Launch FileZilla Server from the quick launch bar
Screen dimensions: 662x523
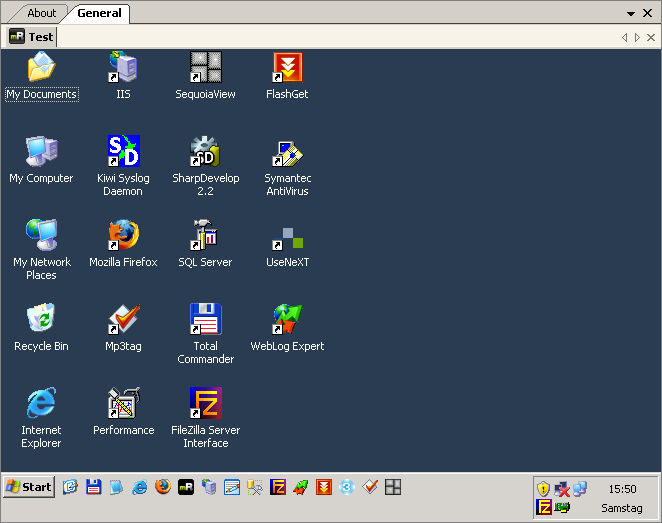[278, 487]
